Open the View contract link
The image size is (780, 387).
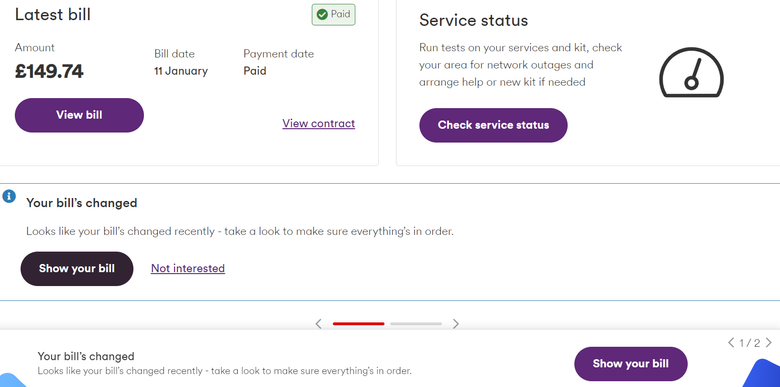[318, 123]
